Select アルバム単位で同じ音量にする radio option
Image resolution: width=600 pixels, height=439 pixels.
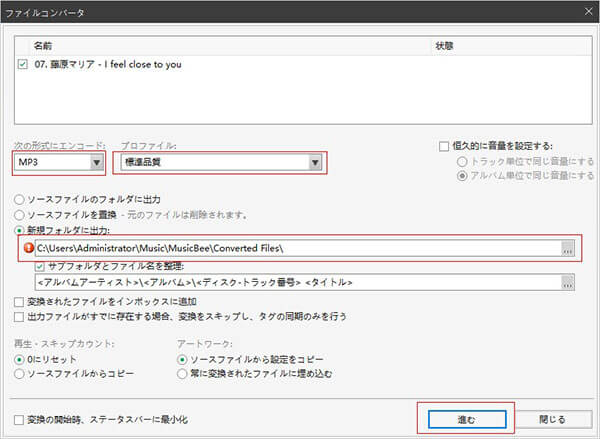pos(462,176)
